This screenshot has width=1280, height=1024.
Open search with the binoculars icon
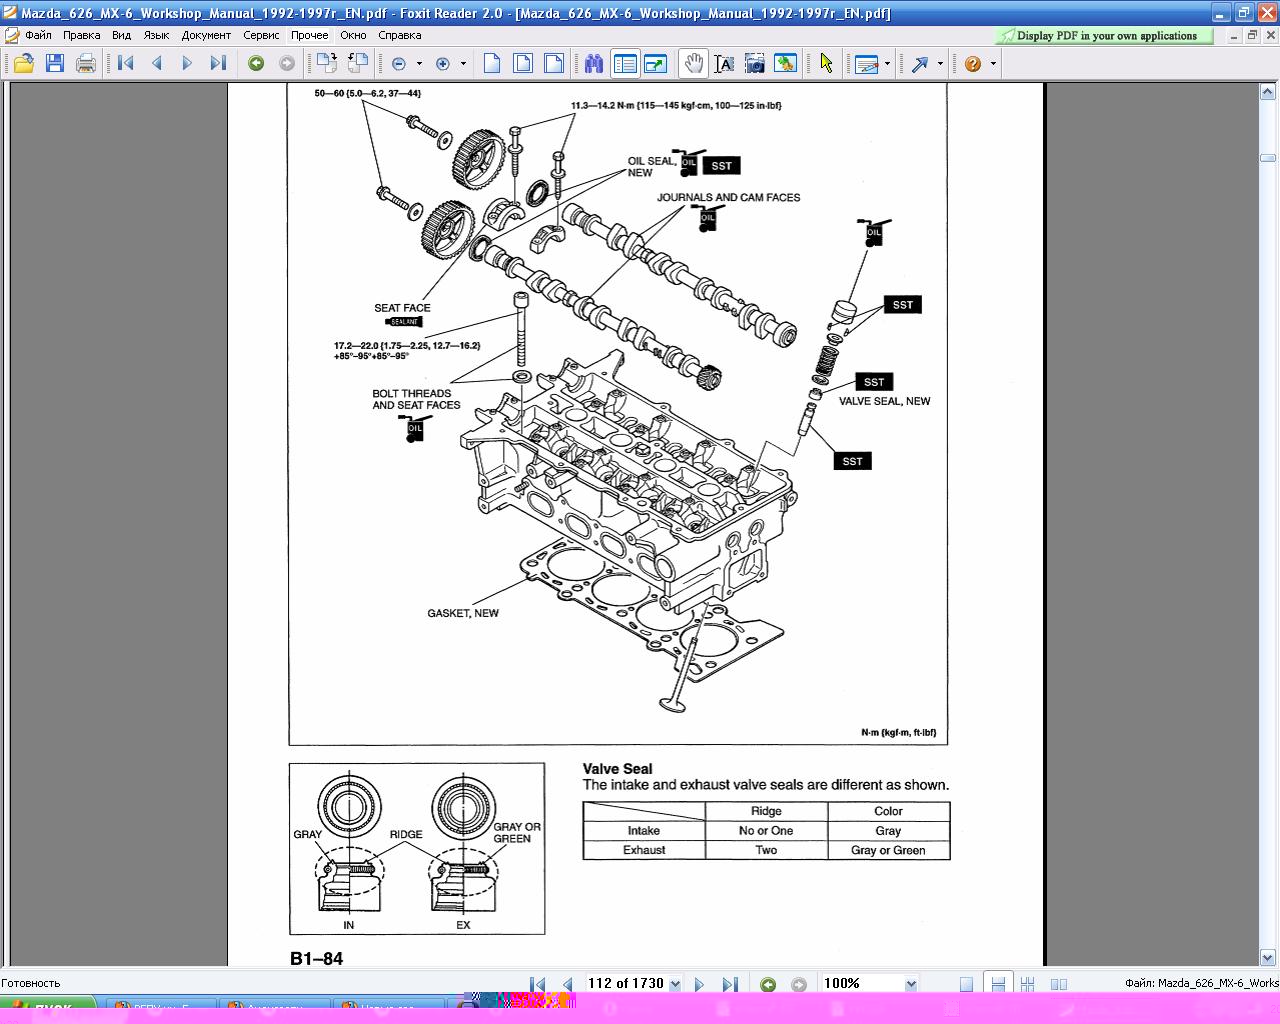[x=594, y=64]
